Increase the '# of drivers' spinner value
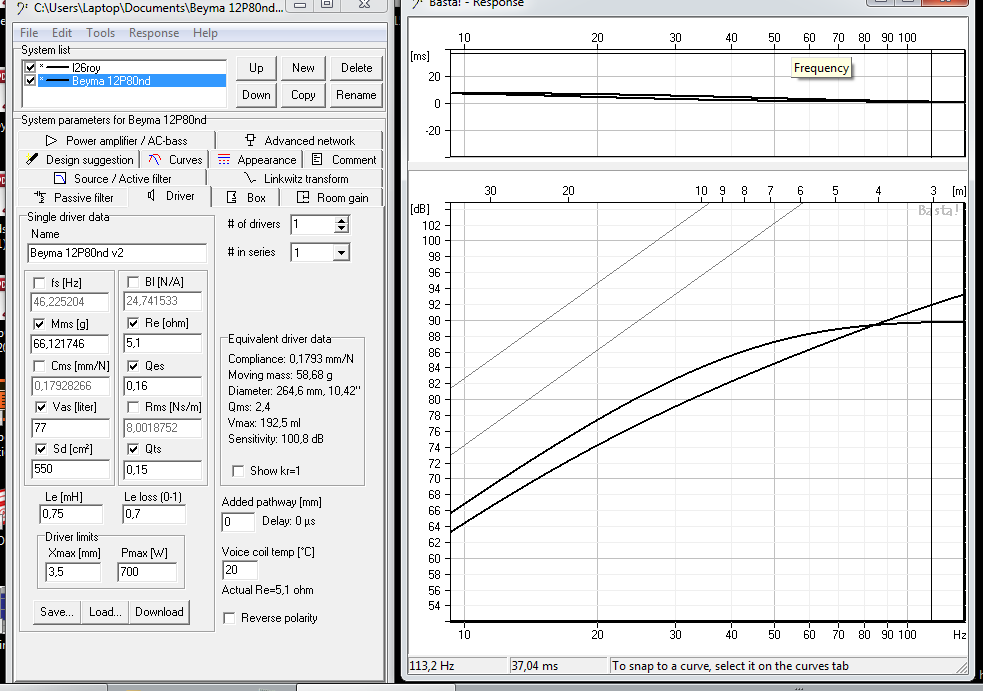Viewport: 983px width, 691px height. 341,220
